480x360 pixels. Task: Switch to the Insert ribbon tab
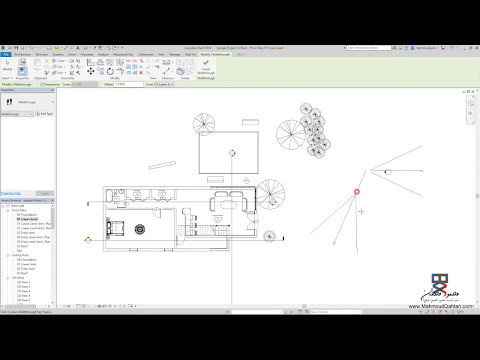[x=72, y=54]
